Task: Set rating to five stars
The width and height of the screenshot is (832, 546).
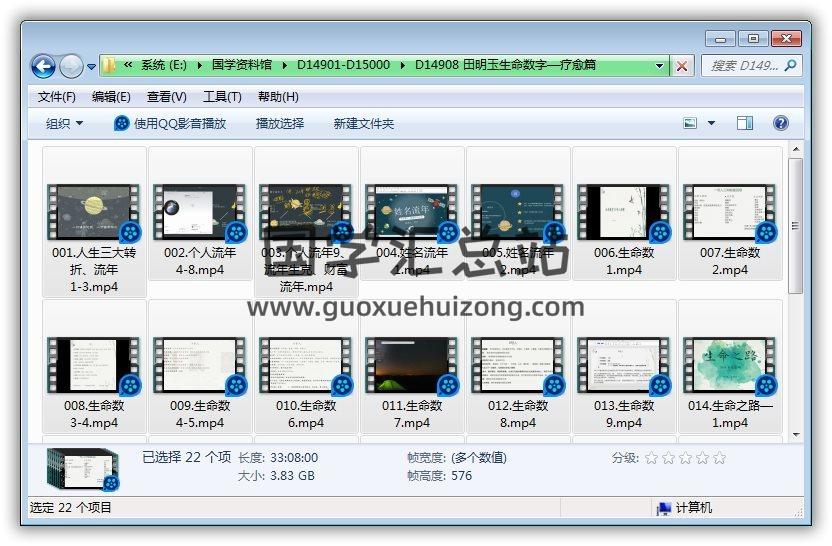Action: [x=719, y=458]
